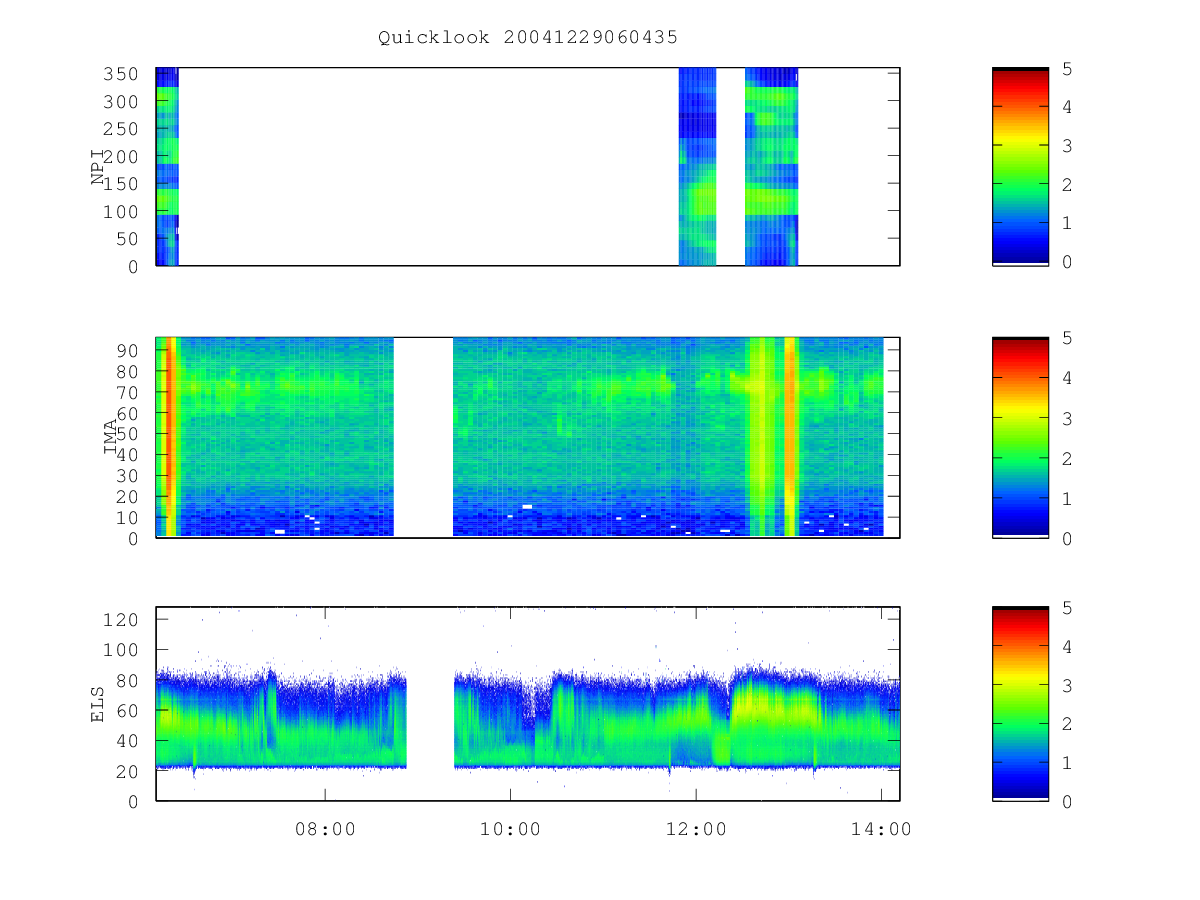
Task: Click the red-orange stripe in IMA plot near 13:00
Action: [x=790, y=437]
